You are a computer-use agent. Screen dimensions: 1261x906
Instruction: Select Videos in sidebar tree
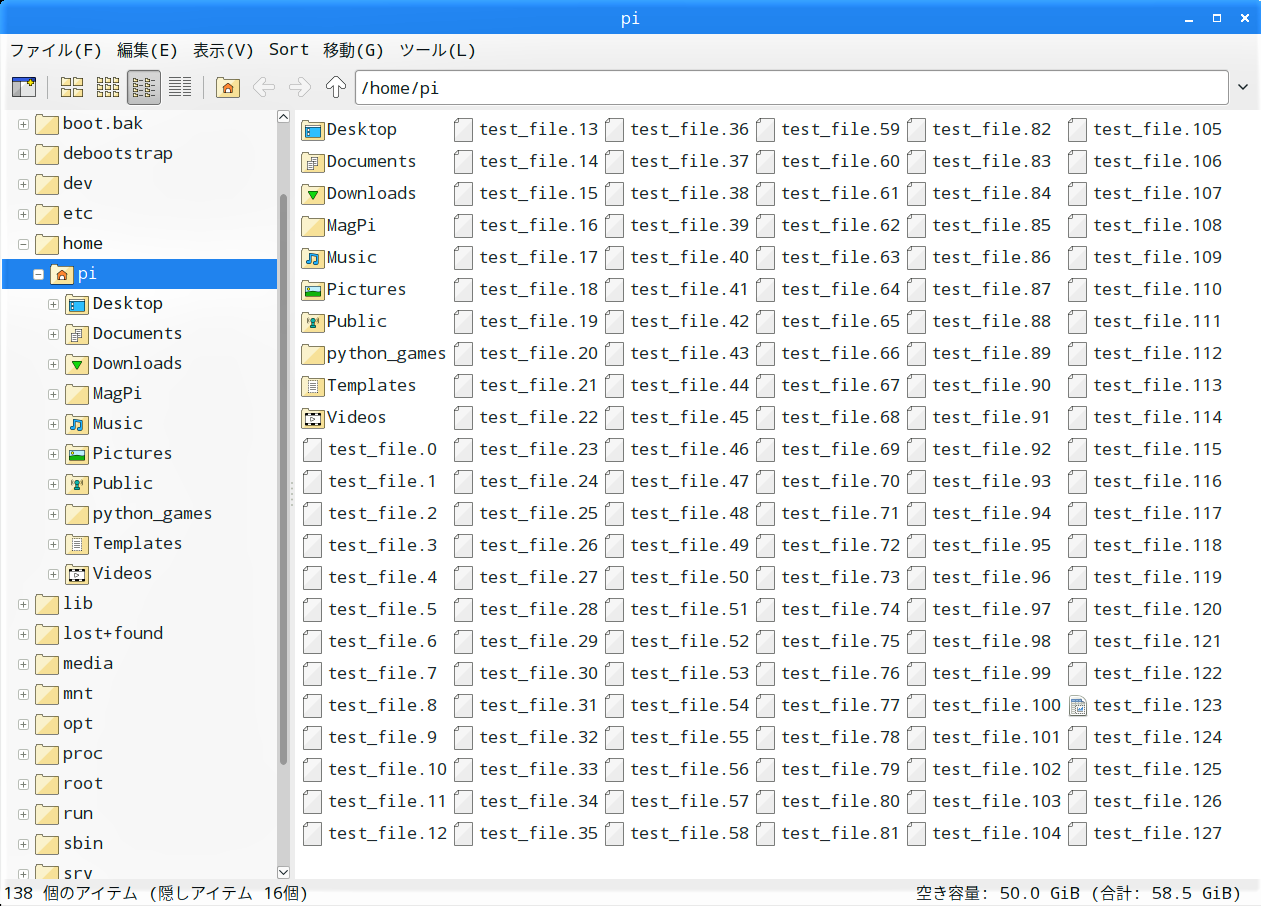122,574
